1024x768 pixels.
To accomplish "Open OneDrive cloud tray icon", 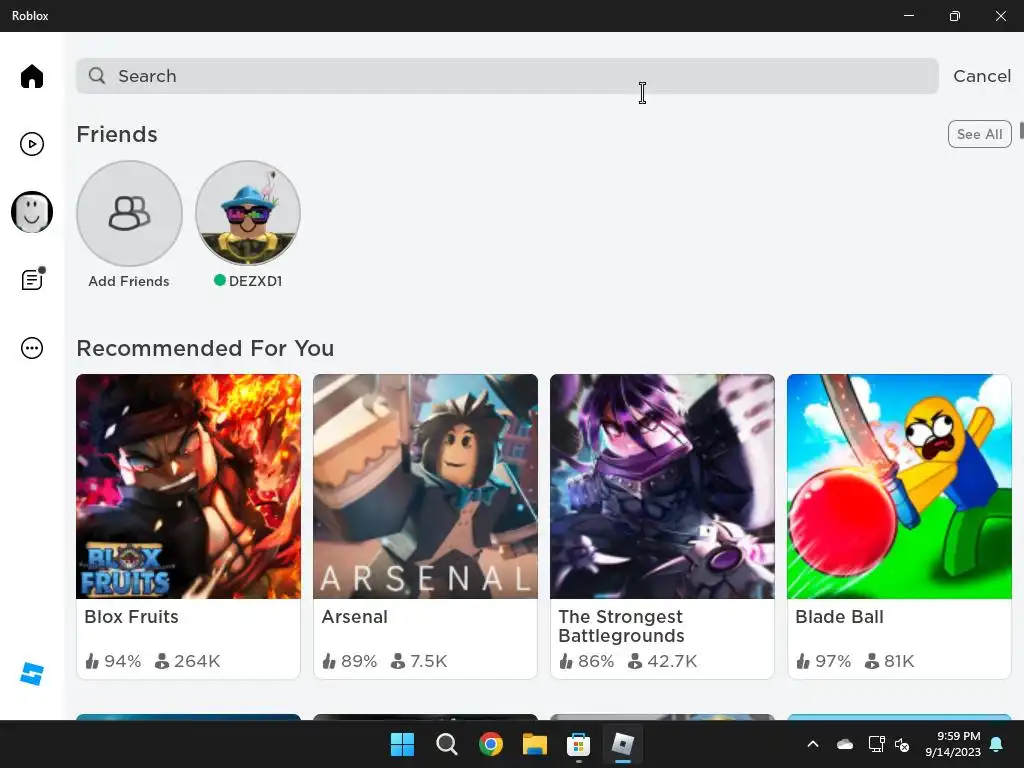I will 845,744.
